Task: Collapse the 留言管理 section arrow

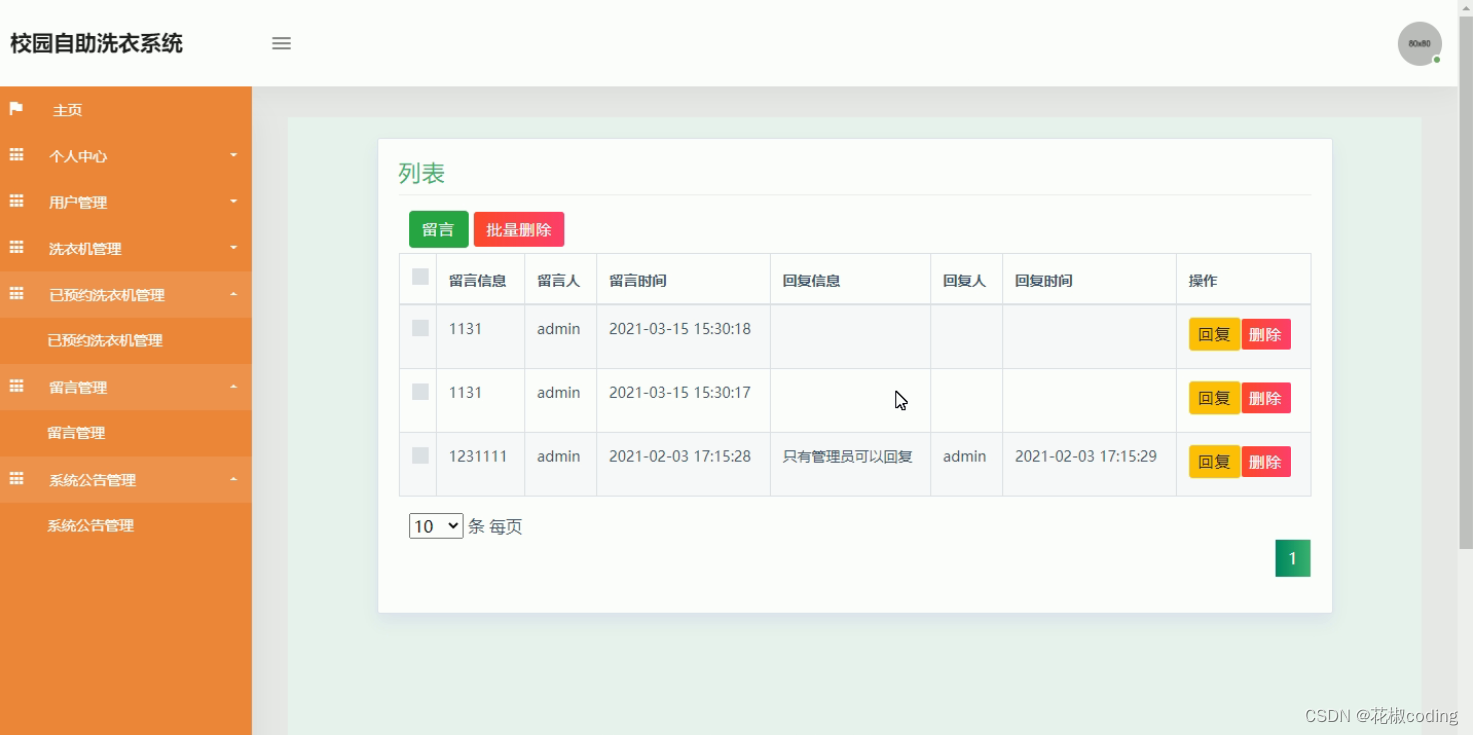Action: coord(234,386)
